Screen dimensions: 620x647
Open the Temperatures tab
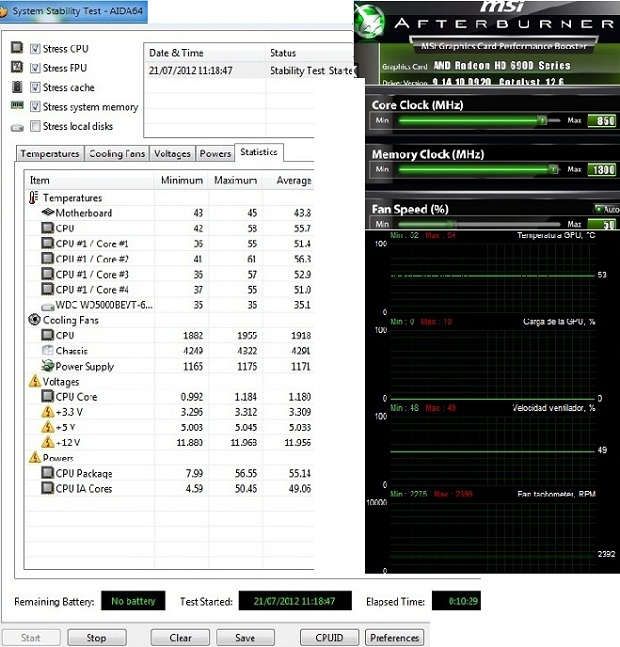click(50, 153)
